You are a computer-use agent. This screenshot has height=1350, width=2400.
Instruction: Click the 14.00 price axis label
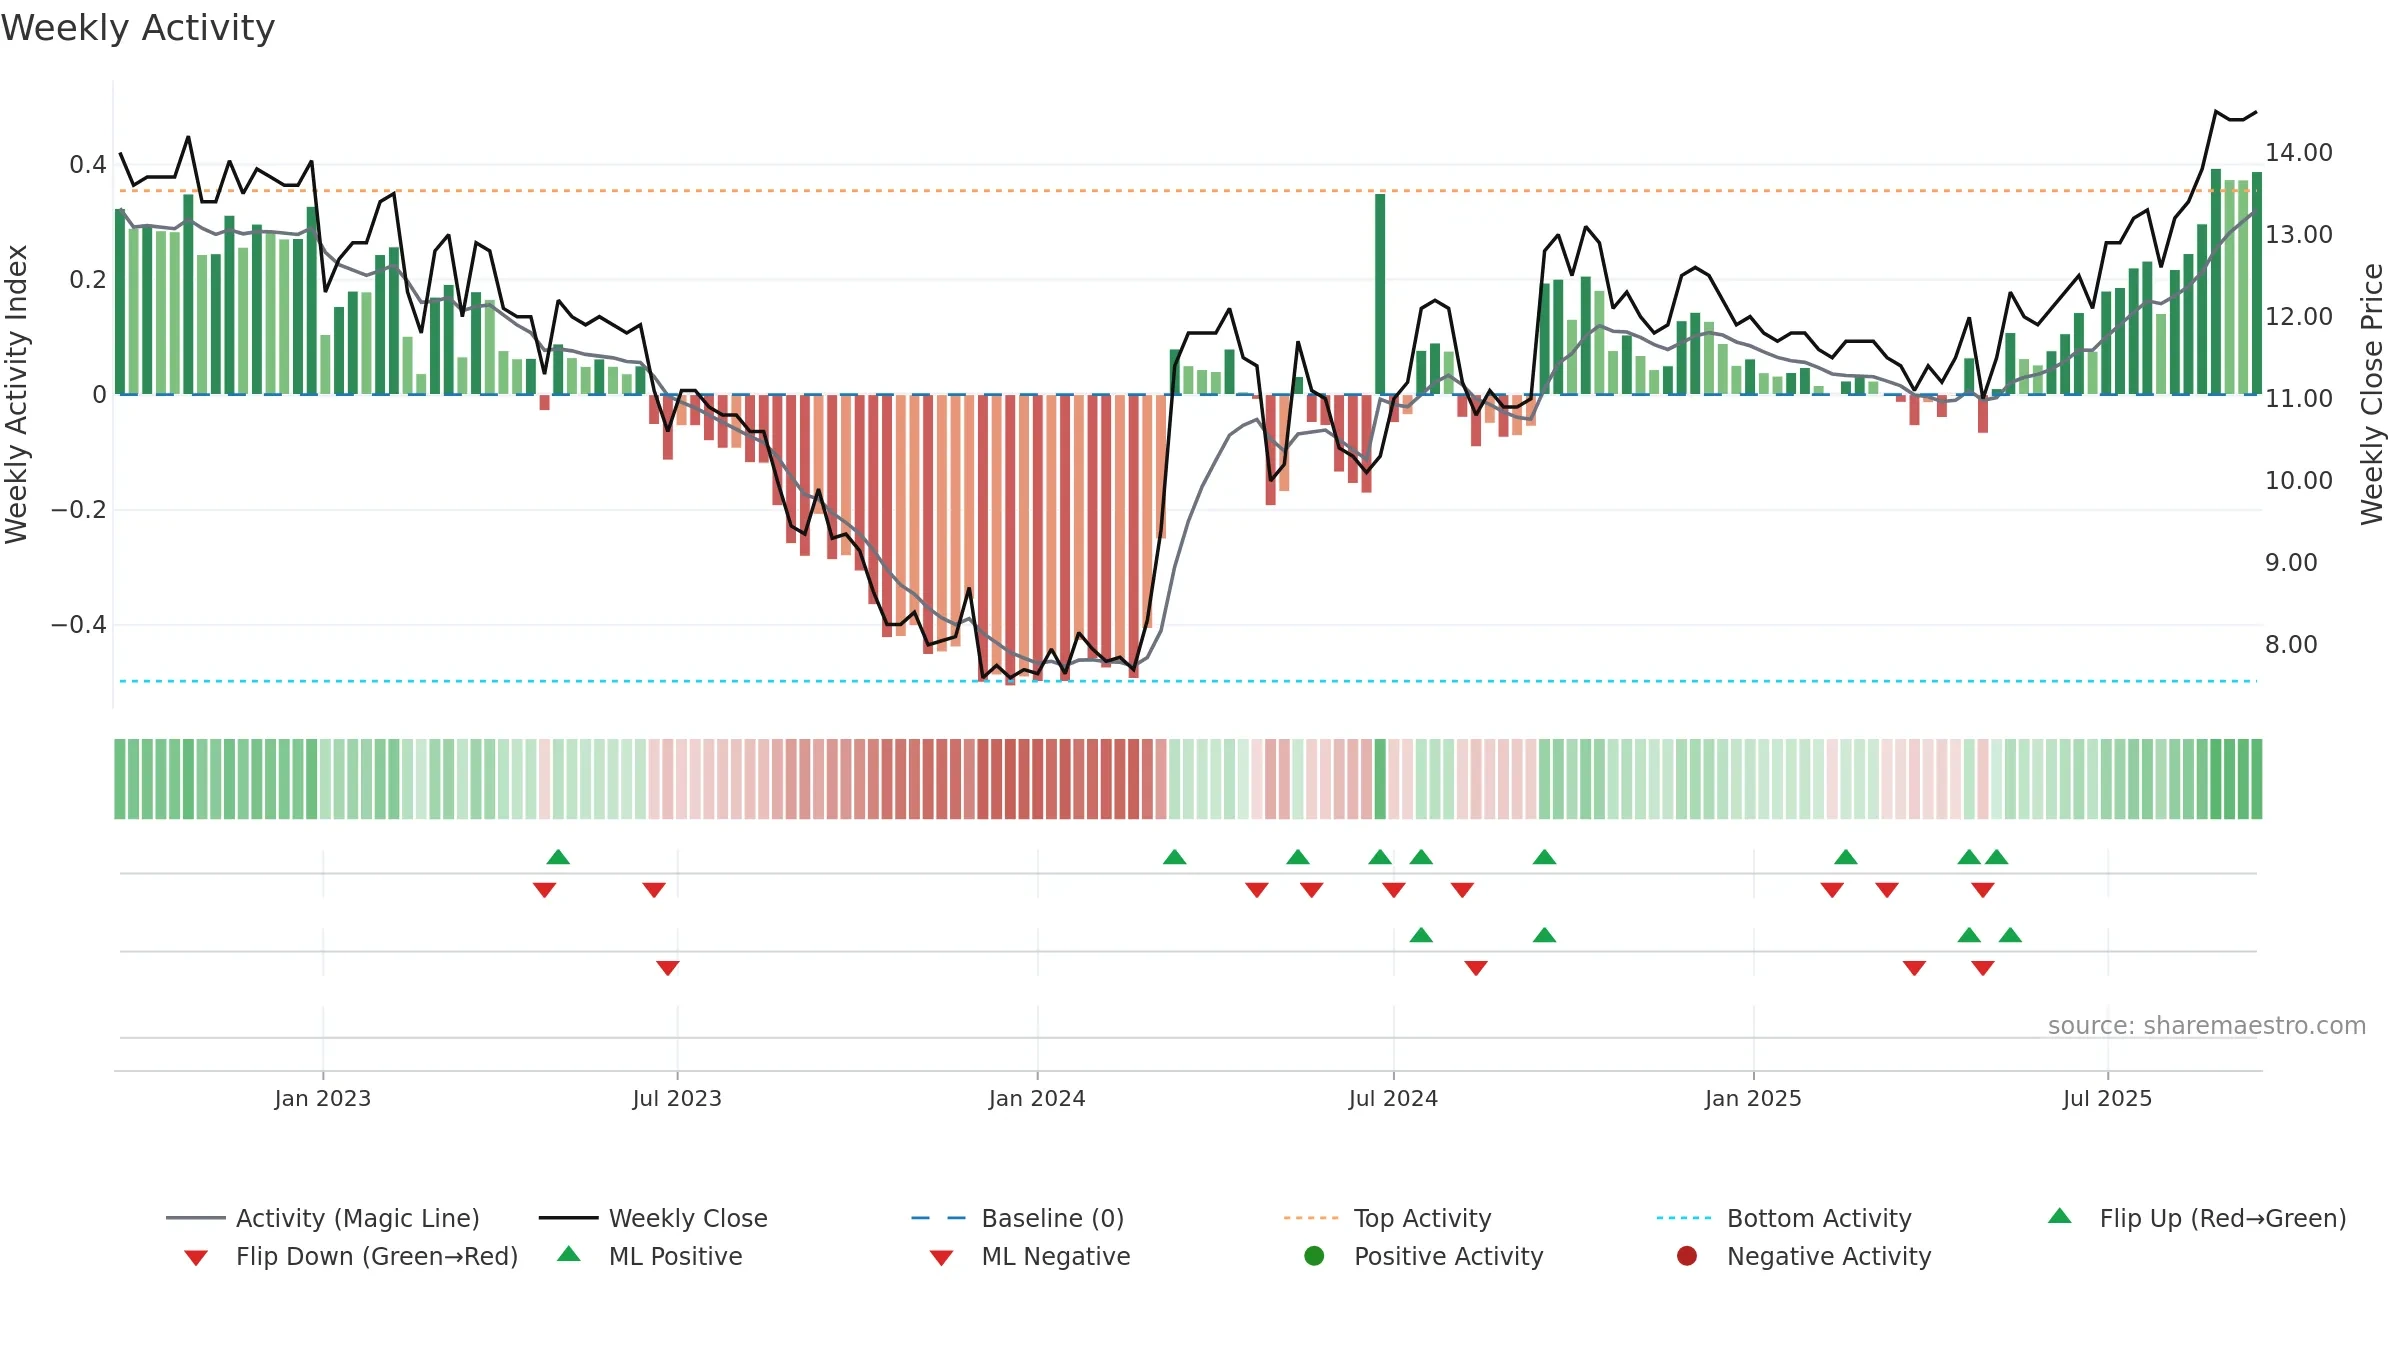[x=2298, y=153]
